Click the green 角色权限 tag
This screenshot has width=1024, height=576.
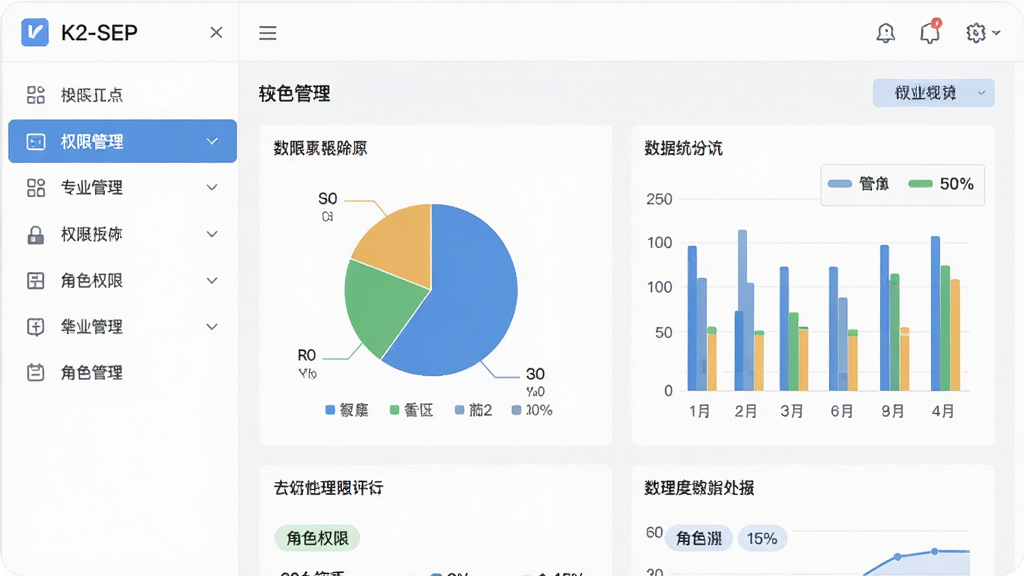317,538
